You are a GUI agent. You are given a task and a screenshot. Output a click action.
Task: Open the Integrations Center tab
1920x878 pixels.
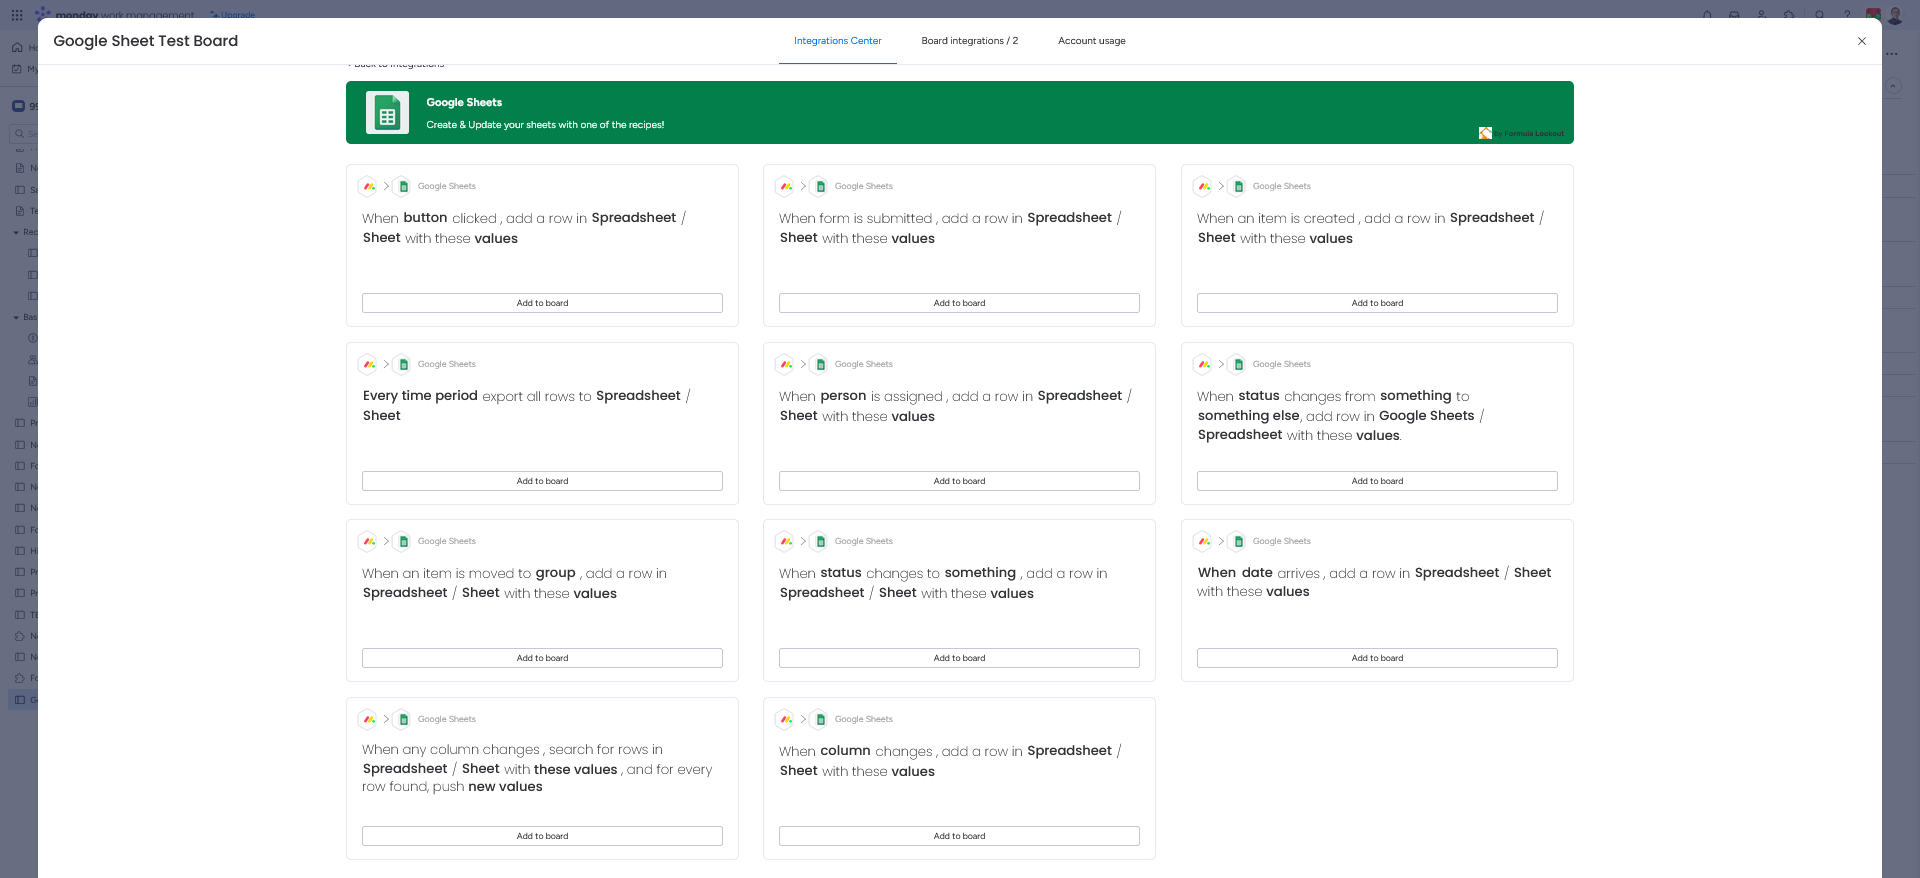tap(837, 41)
